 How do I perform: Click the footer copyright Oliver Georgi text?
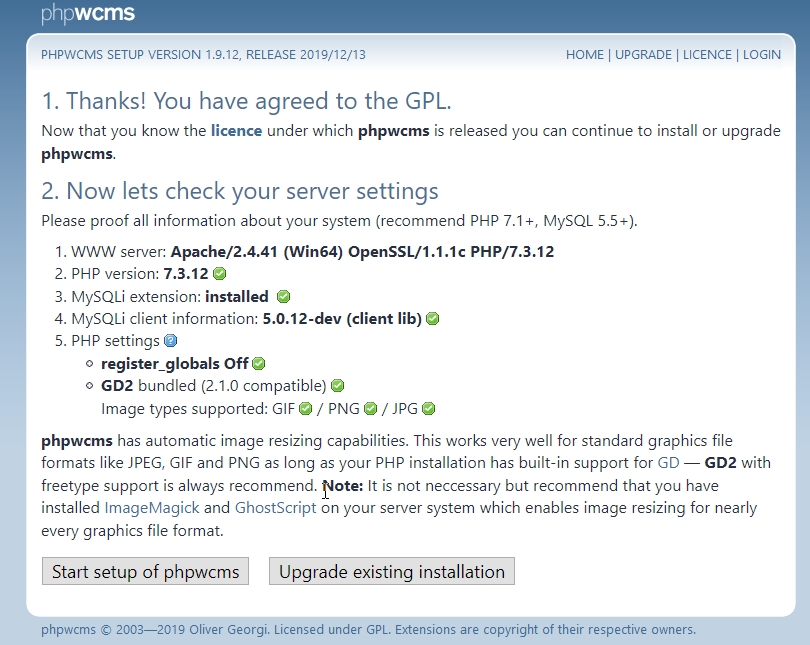[x=368, y=630]
